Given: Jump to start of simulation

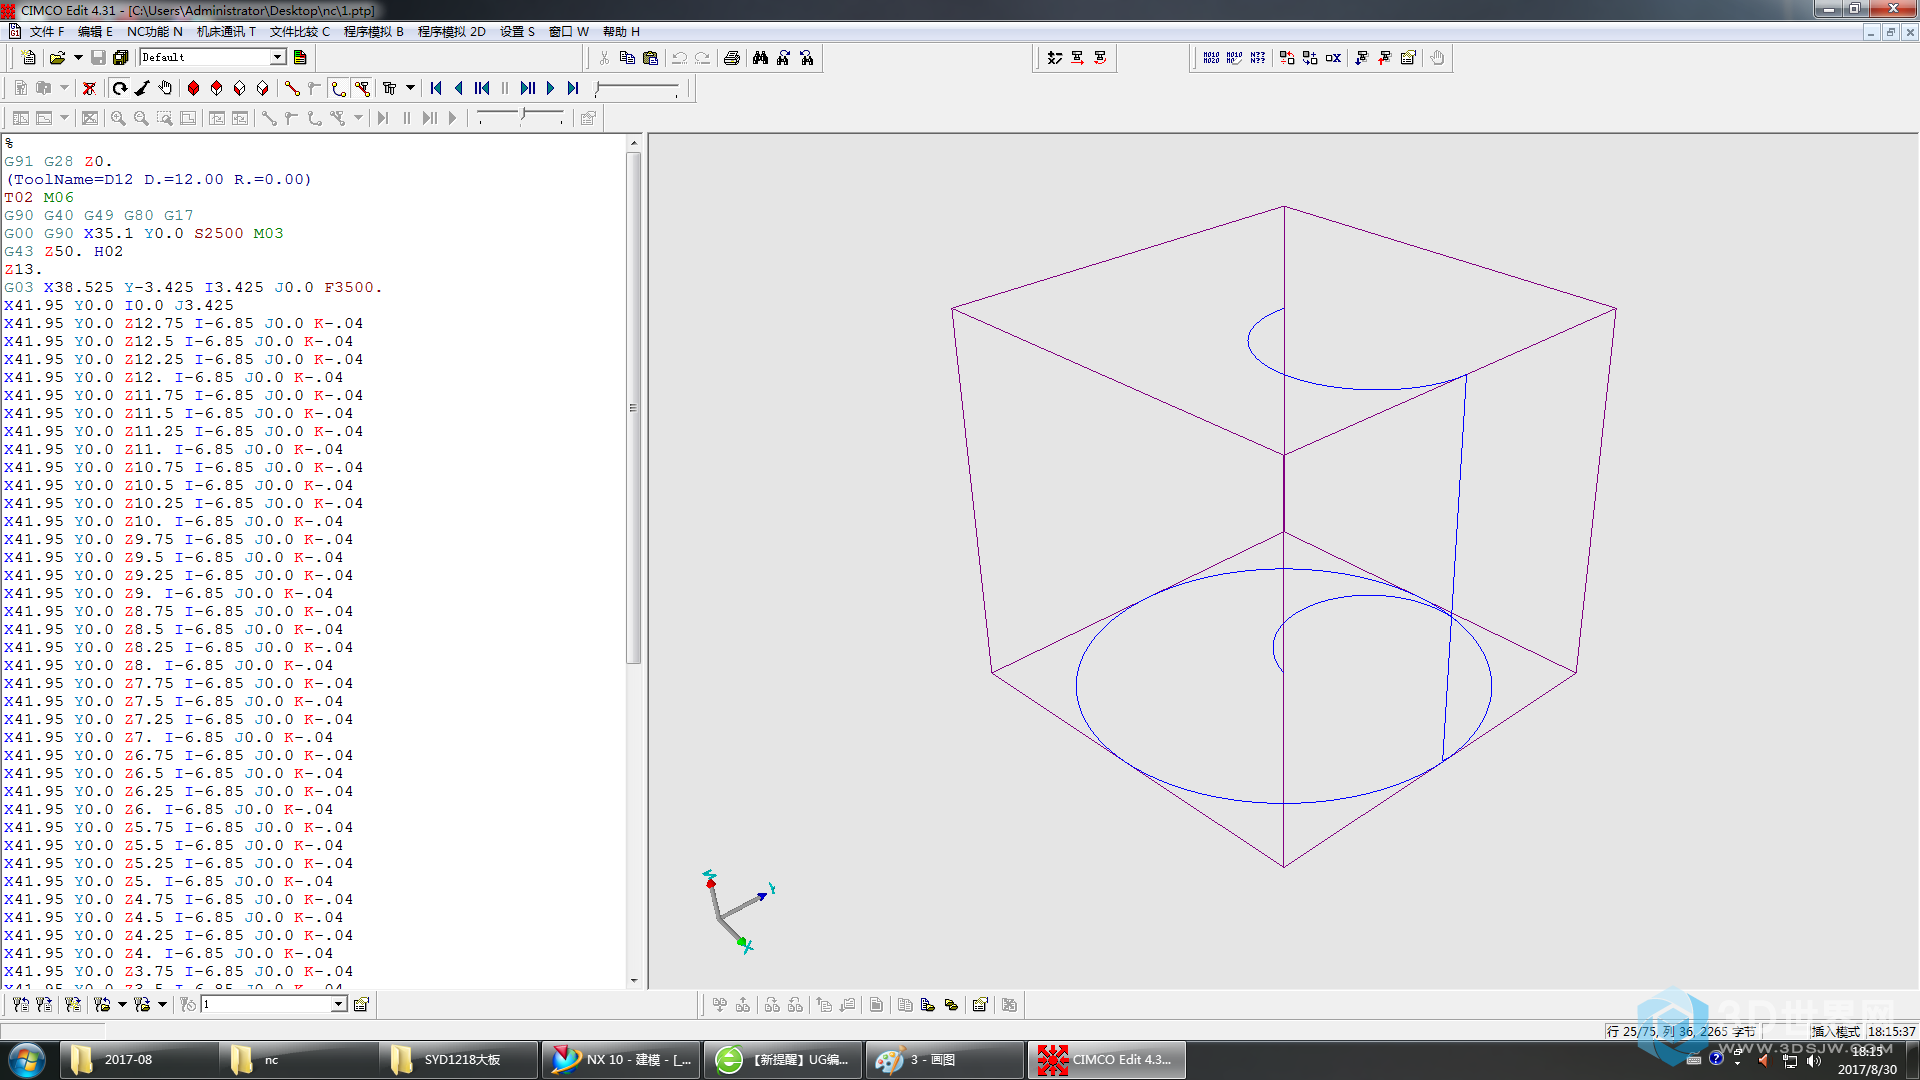Looking at the screenshot, I should pyautogui.click(x=436, y=88).
